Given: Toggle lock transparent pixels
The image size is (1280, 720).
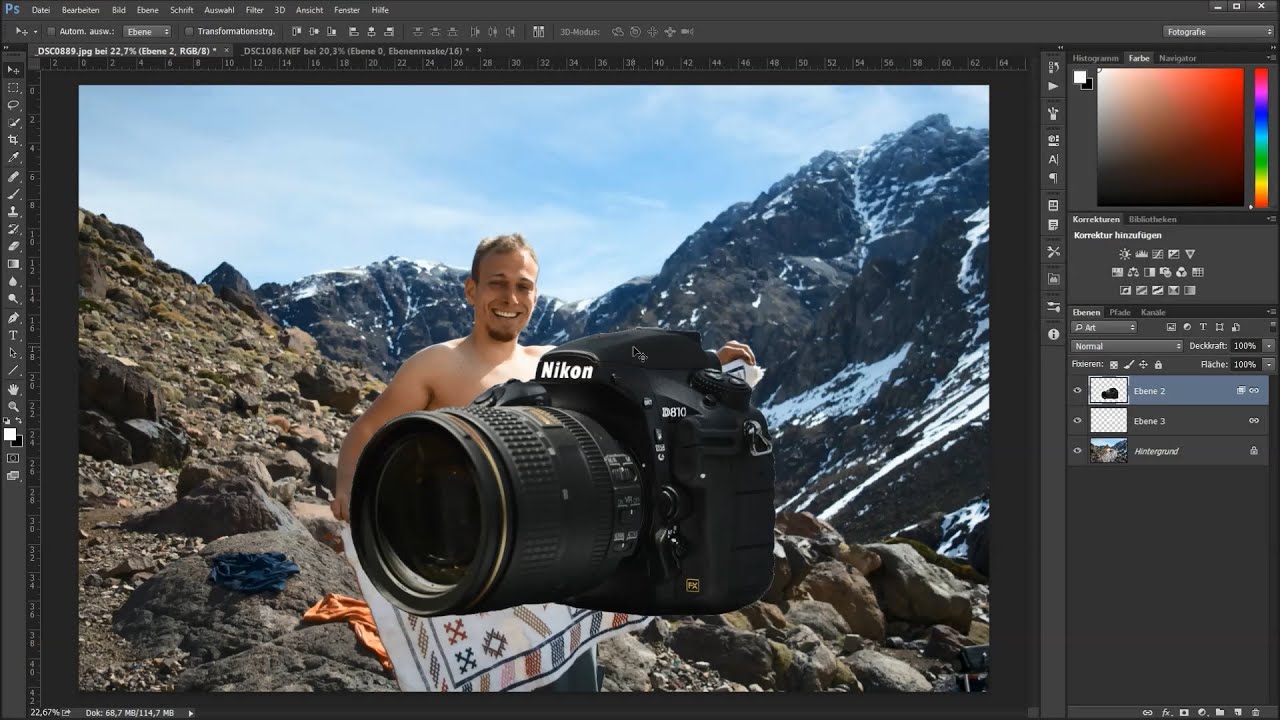Looking at the screenshot, I should pyautogui.click(x=1113, y=365).
